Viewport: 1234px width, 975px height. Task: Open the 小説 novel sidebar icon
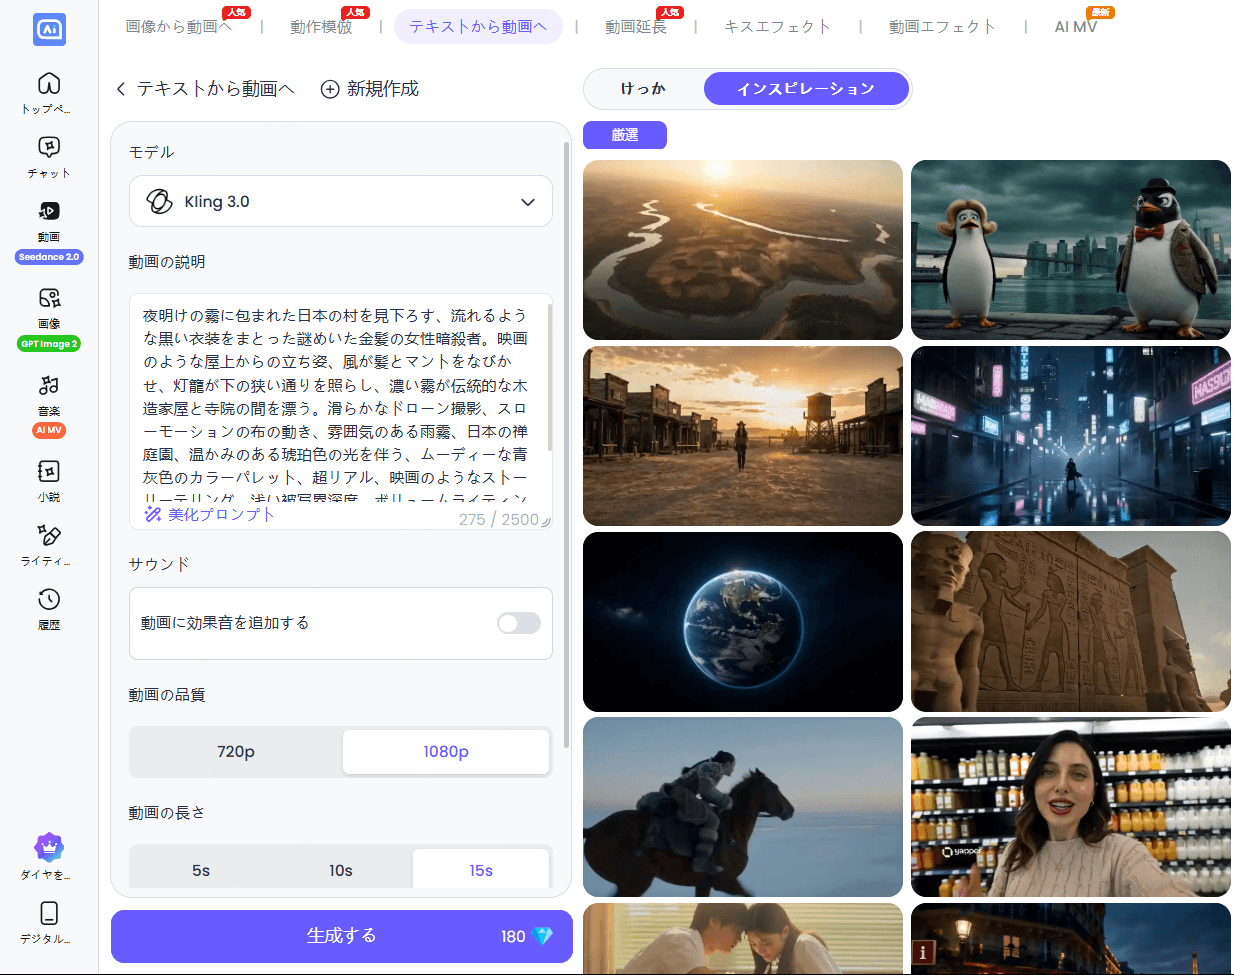click(49, 471)
